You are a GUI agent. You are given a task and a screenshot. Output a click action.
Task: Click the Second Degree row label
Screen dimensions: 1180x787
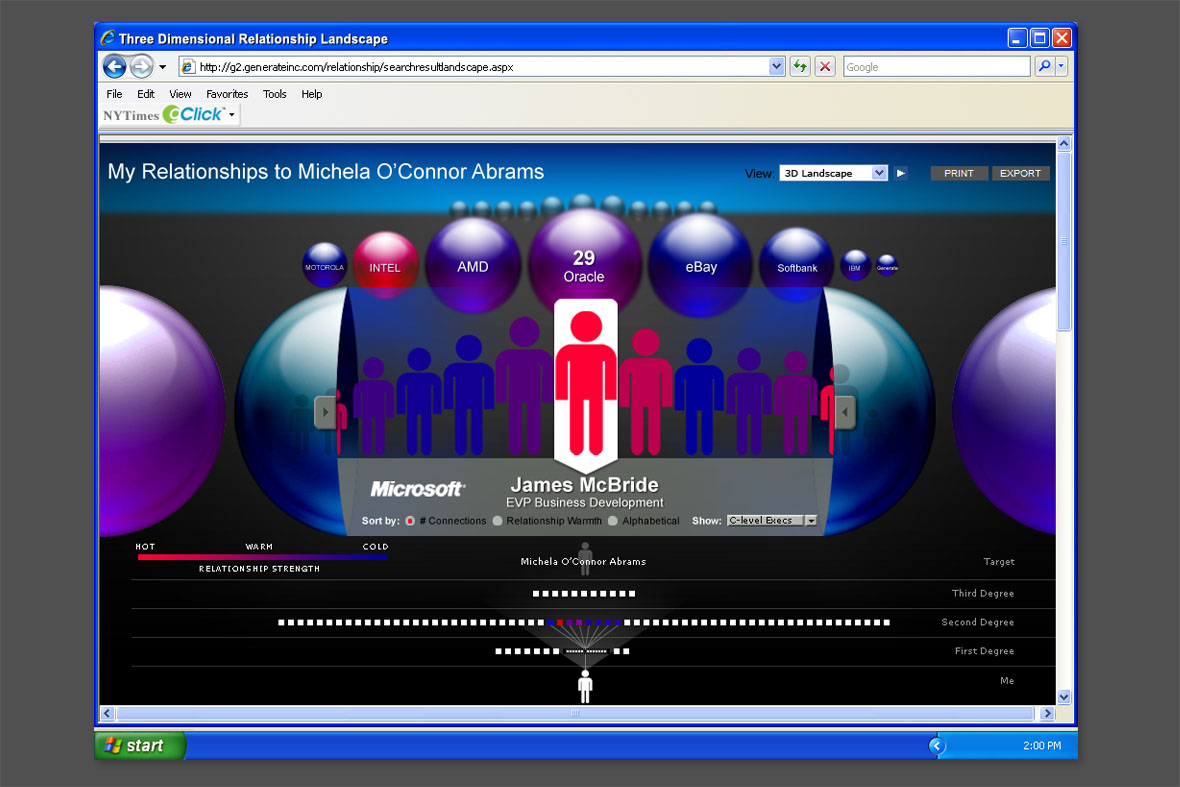point(978,622)
